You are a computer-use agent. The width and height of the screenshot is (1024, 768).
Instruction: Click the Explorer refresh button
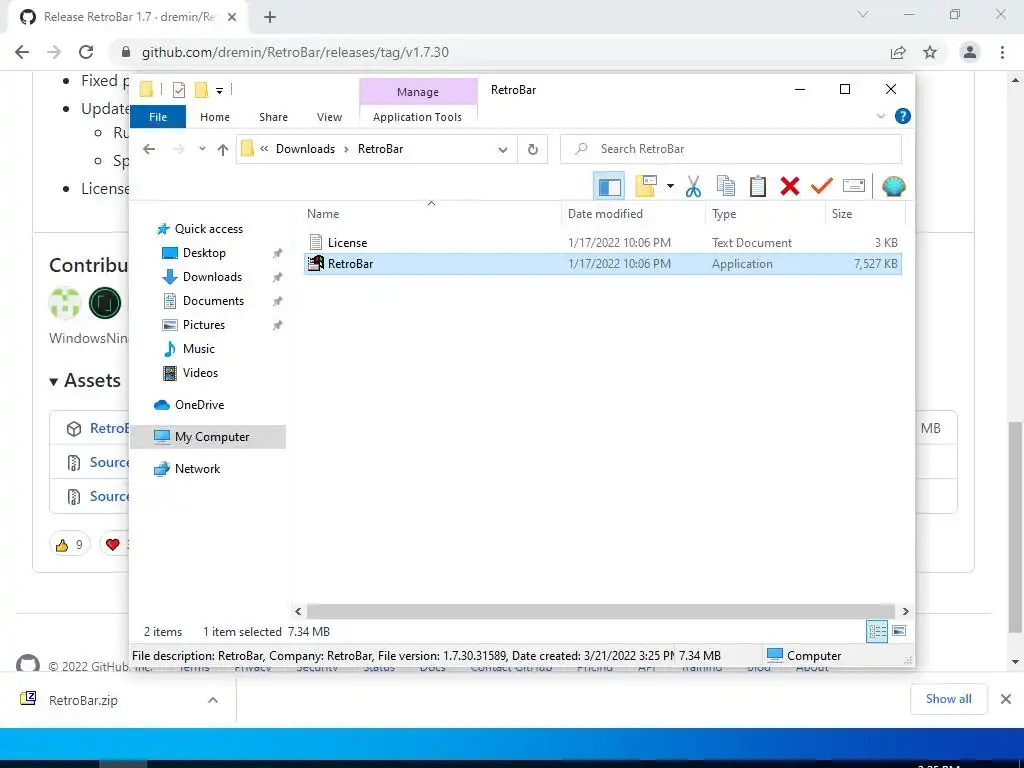point(533,150)
